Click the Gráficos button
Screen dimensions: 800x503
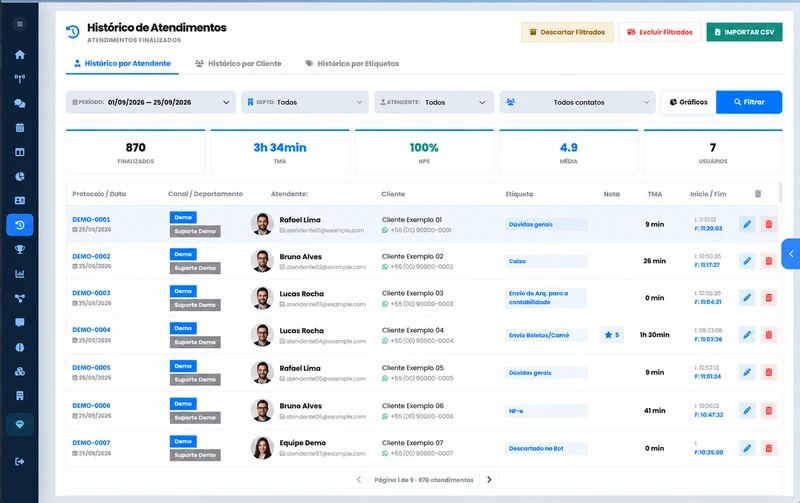pyautogui.click(x=688, y=102)
